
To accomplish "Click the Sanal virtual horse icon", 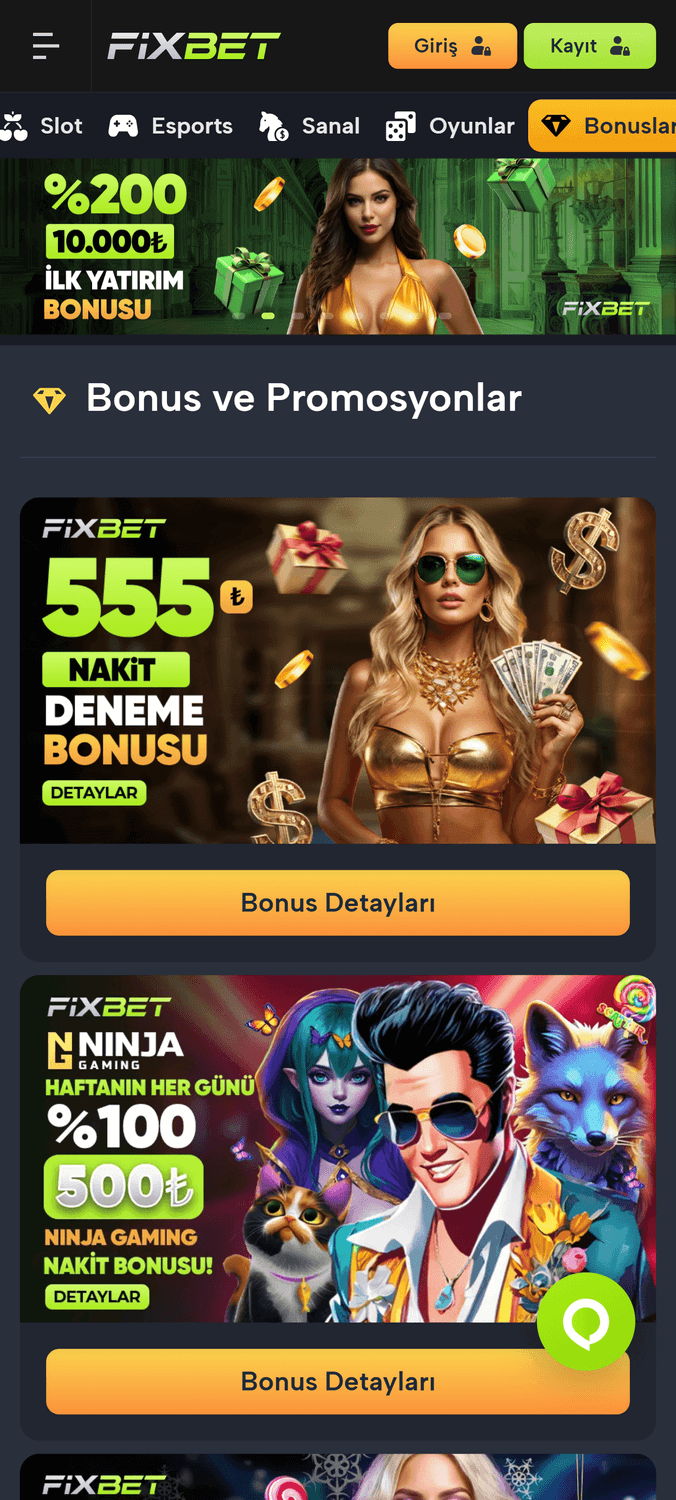I will [x=273, y=126].
